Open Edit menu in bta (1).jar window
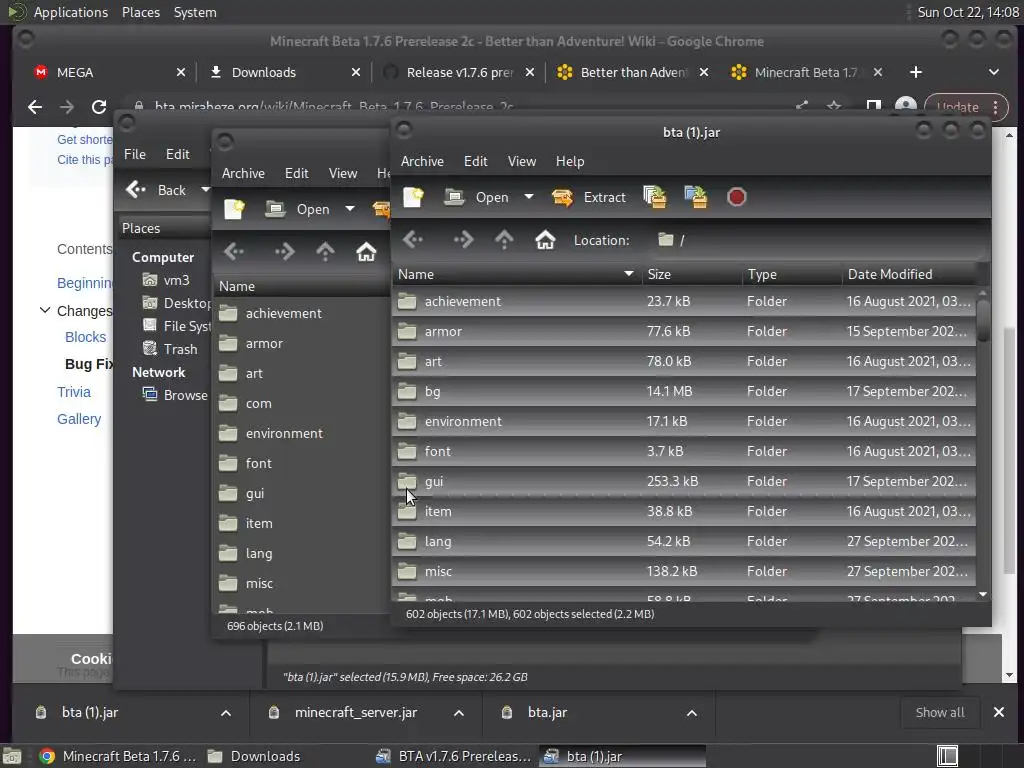The image size is (1024, 768). point(475,161)
